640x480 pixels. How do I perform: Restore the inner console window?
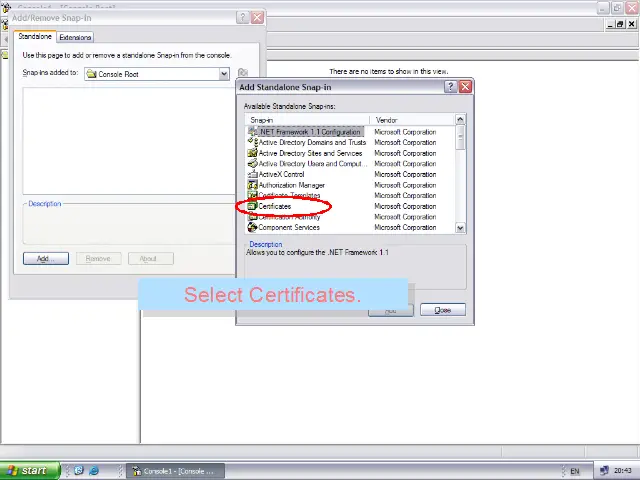[x=620, y=24]
